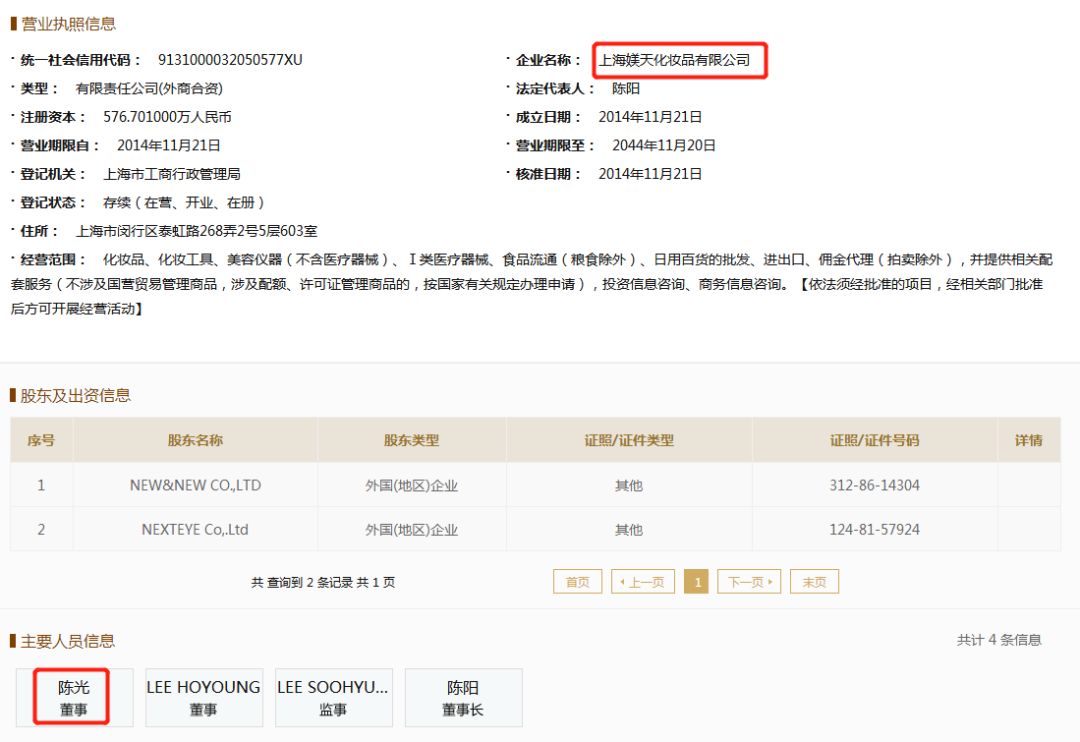1080x742 pixels.
Task: Click shareholder name NEXTEYE Co,.Ltd
Action: click(x=195, y=529)
